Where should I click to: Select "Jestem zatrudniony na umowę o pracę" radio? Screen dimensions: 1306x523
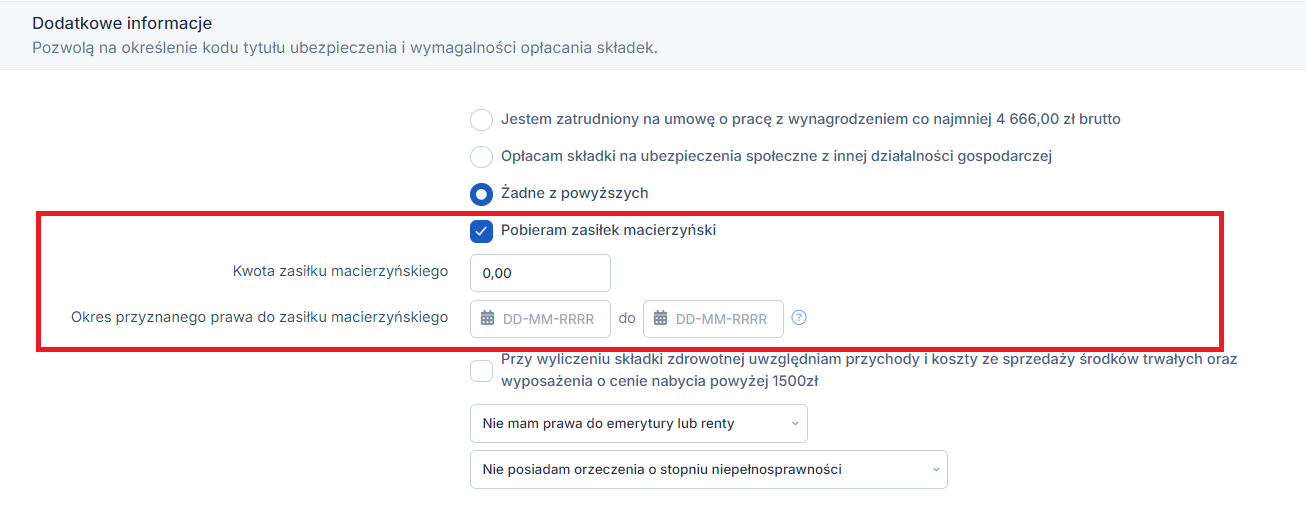click(481, 120)
